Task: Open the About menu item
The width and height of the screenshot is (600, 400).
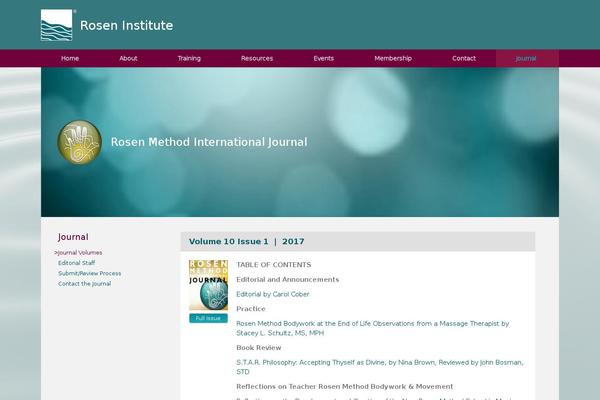Action: [x=128, y=59]
